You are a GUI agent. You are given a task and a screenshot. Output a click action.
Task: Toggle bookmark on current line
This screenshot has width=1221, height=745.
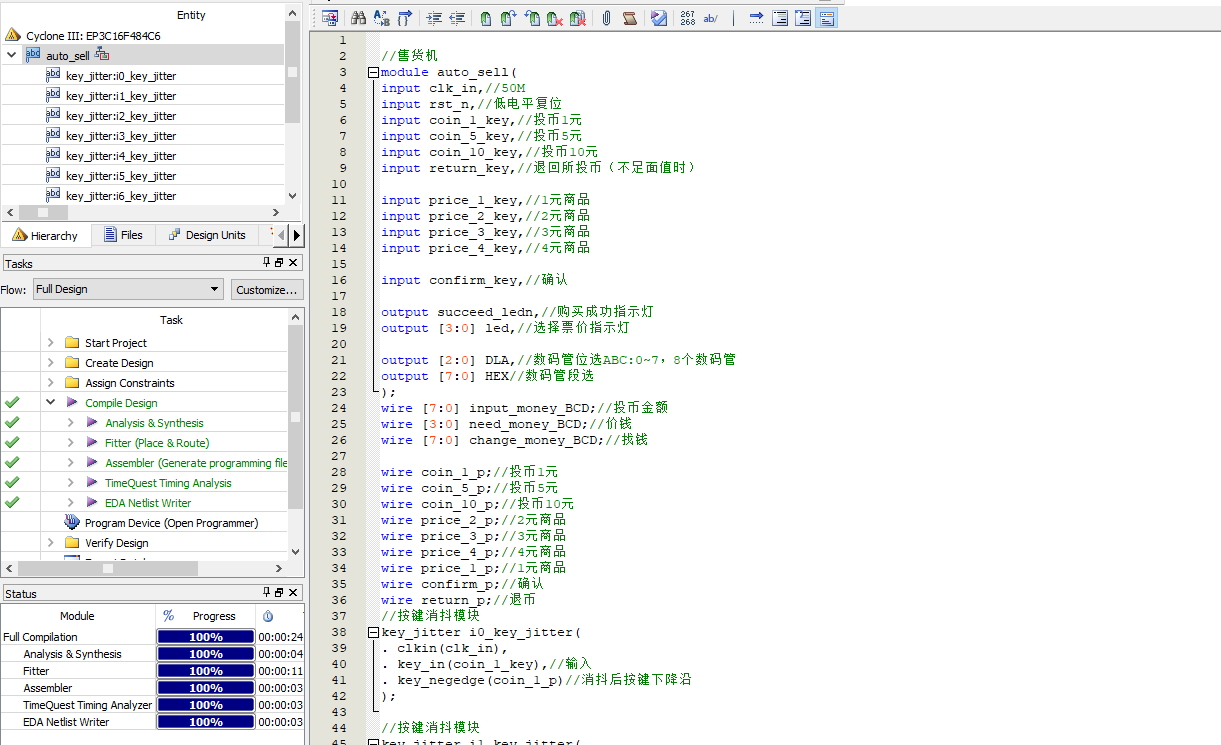tap(486, 18)
